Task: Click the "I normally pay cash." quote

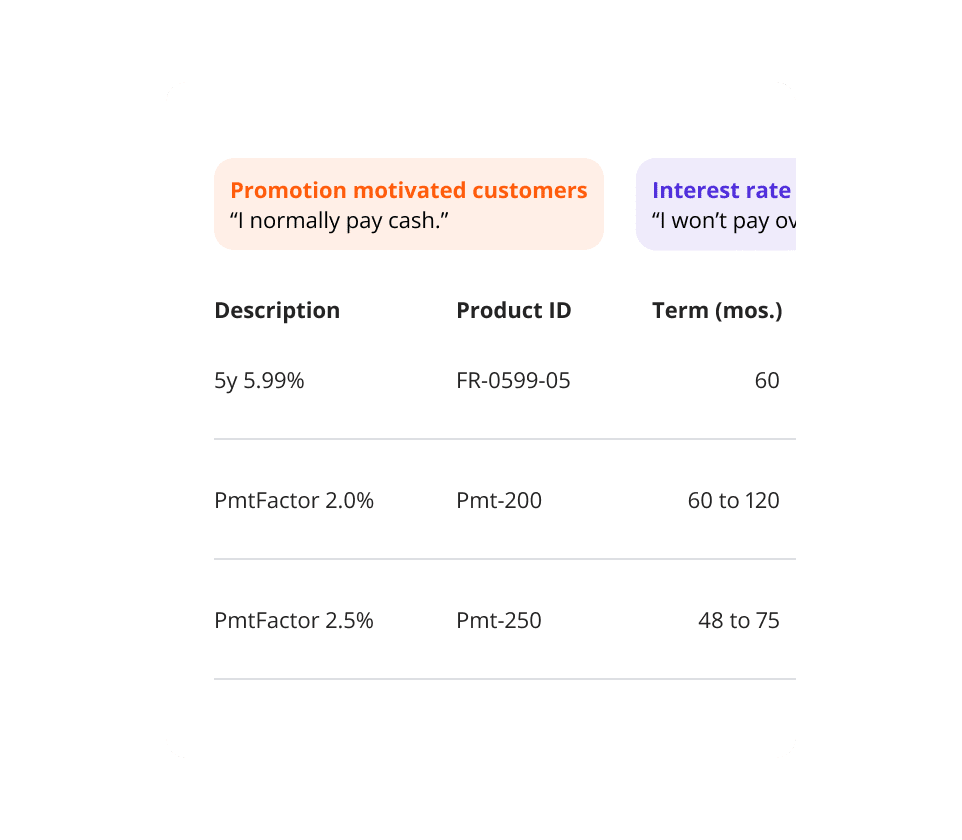Action: [339, 220]
